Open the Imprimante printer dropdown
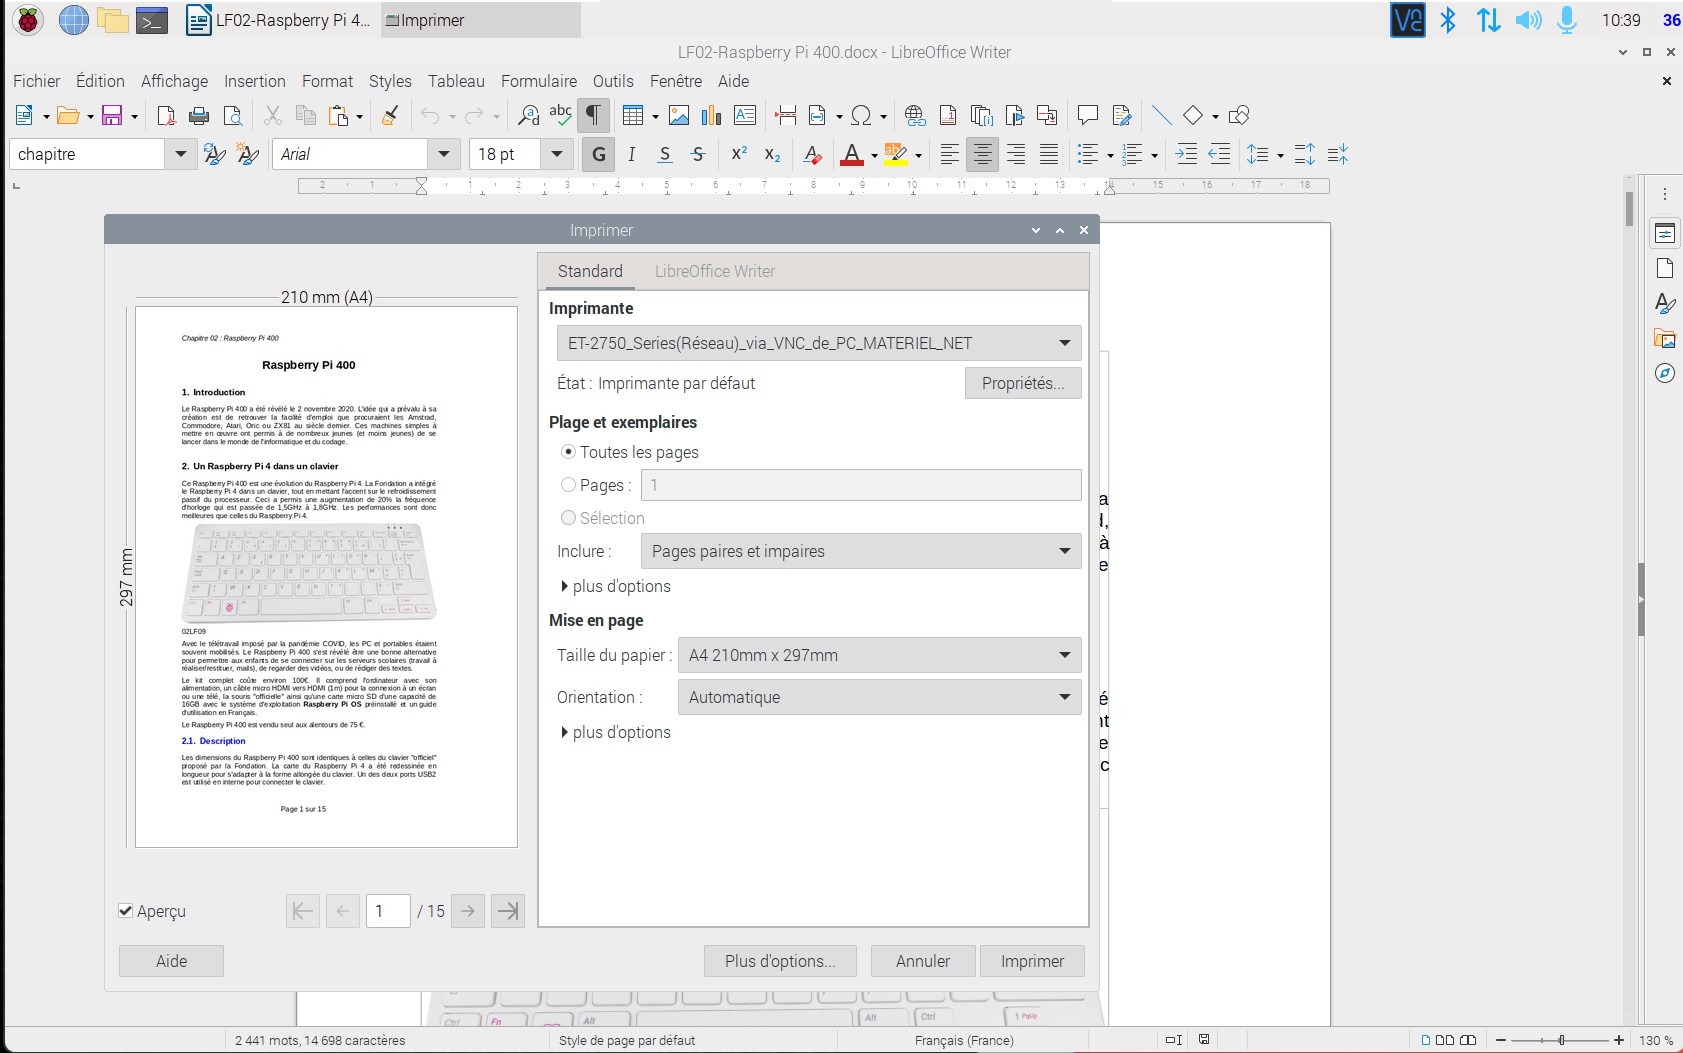The height and width of the screenshot is (1053, 1683). point(819,343)
